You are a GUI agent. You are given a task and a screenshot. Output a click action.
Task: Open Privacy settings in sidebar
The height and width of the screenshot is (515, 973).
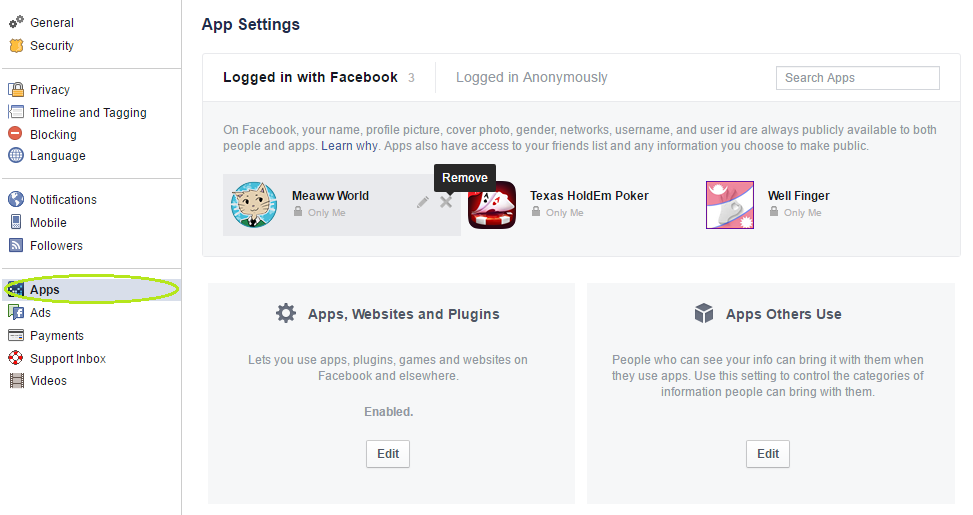(50, 89)
